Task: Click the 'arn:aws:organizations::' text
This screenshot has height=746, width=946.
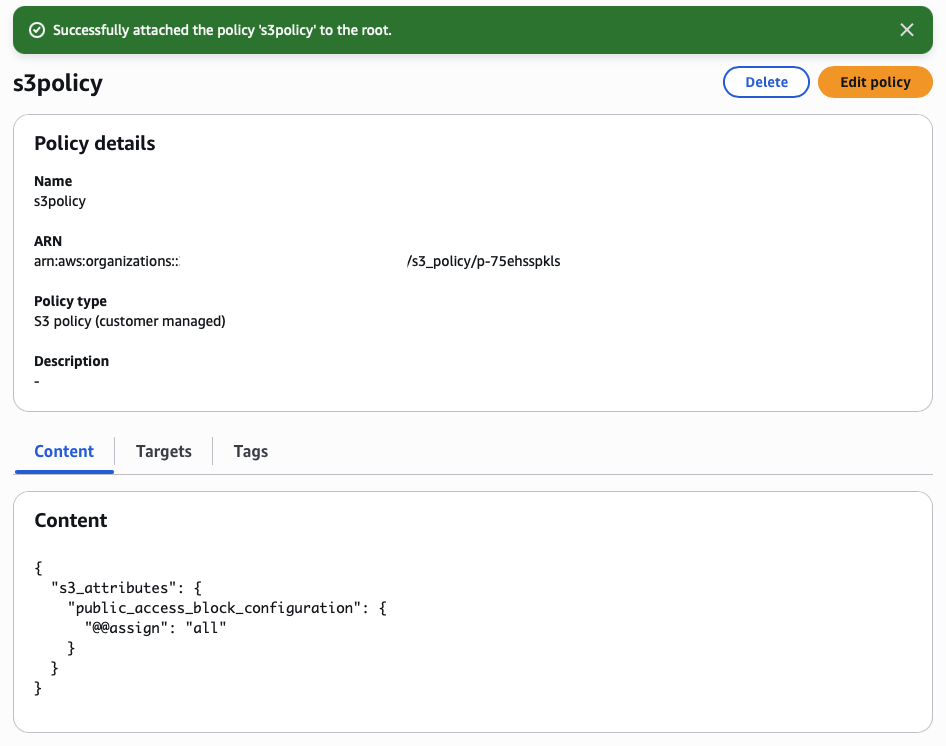Action: tap(113, 261)
